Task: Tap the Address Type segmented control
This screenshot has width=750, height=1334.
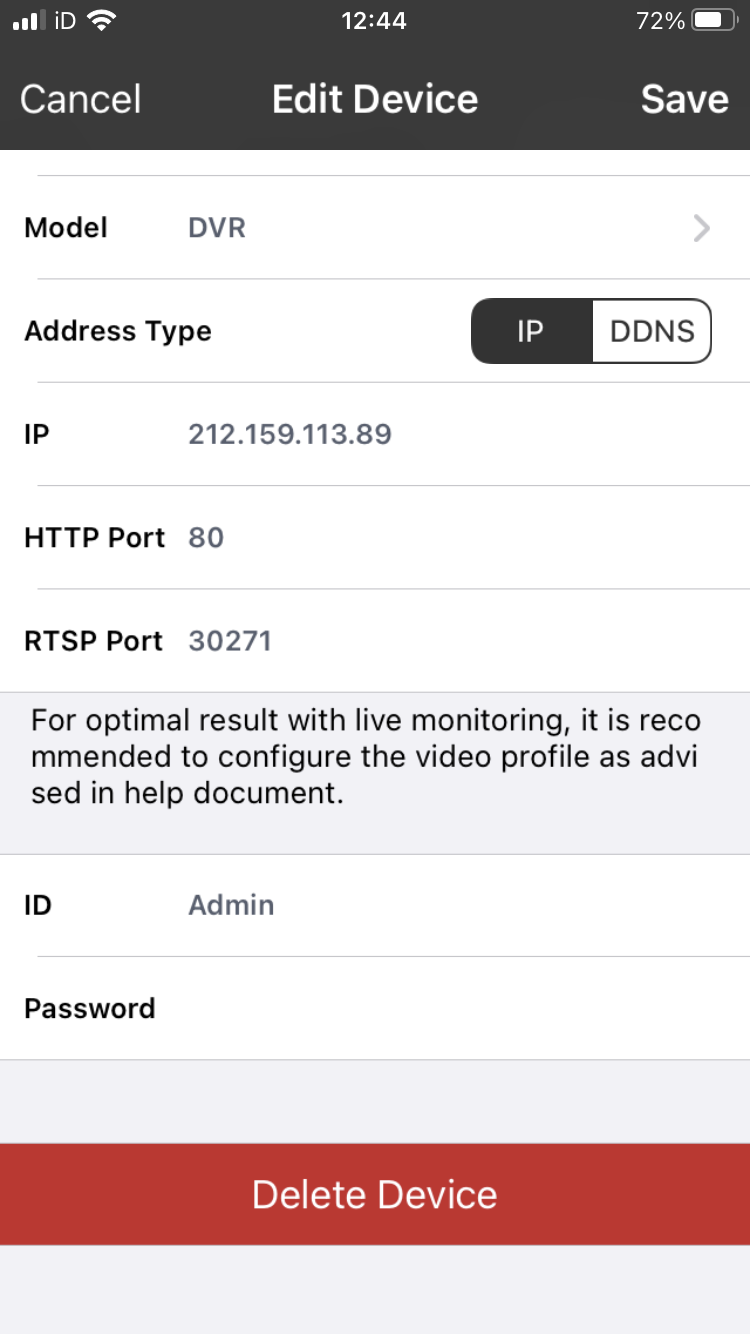Action: (591, 331)
